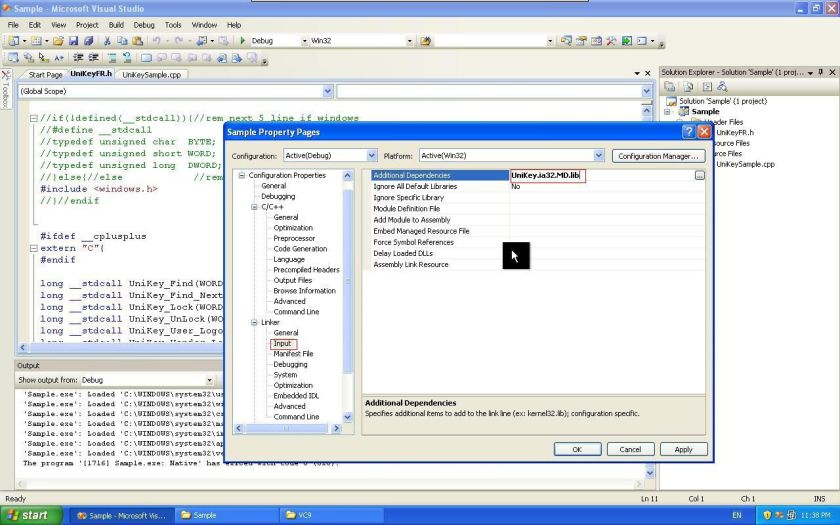The width and height of the screenshot is (840, 525).
Task: Open the Configuration dropdown Active(Debug)
Action: [372, 155]
